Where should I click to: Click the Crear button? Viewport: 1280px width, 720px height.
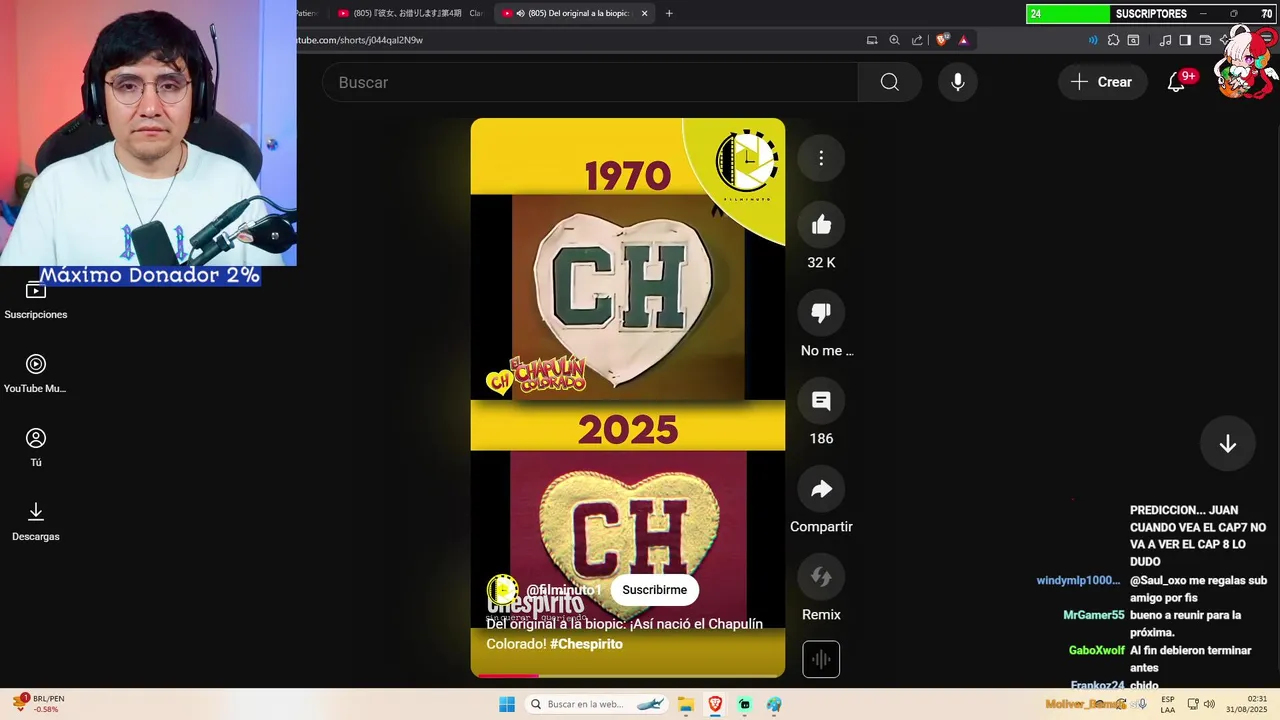point(1102,82)
